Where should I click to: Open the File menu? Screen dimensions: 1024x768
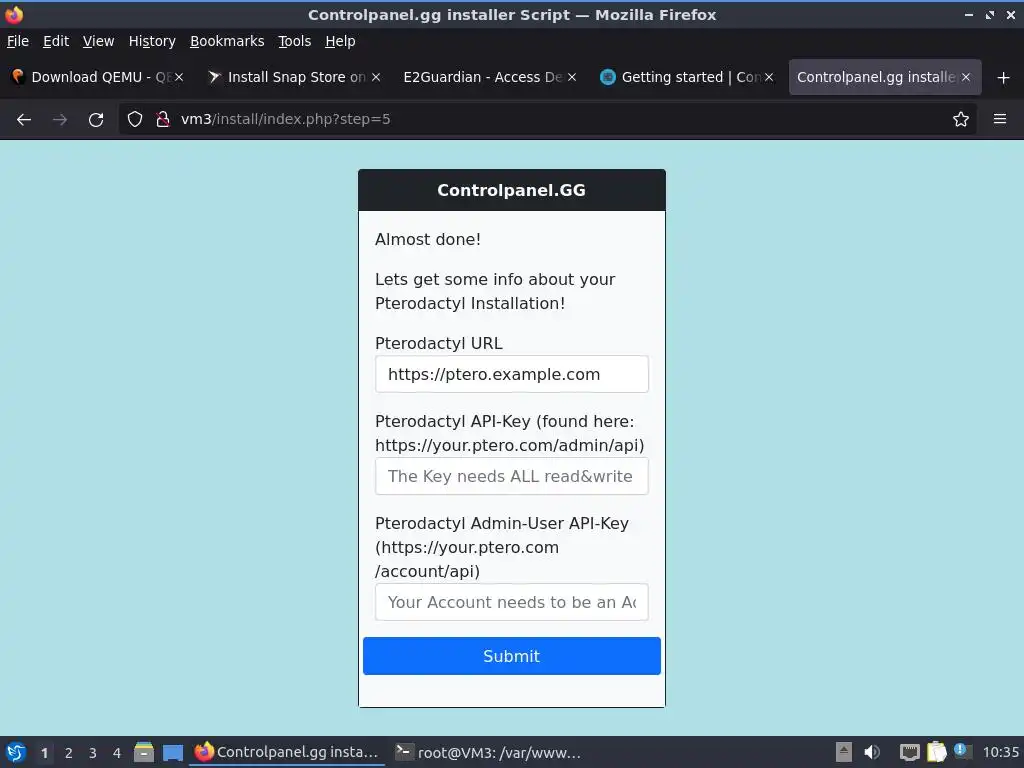[18, 41]
